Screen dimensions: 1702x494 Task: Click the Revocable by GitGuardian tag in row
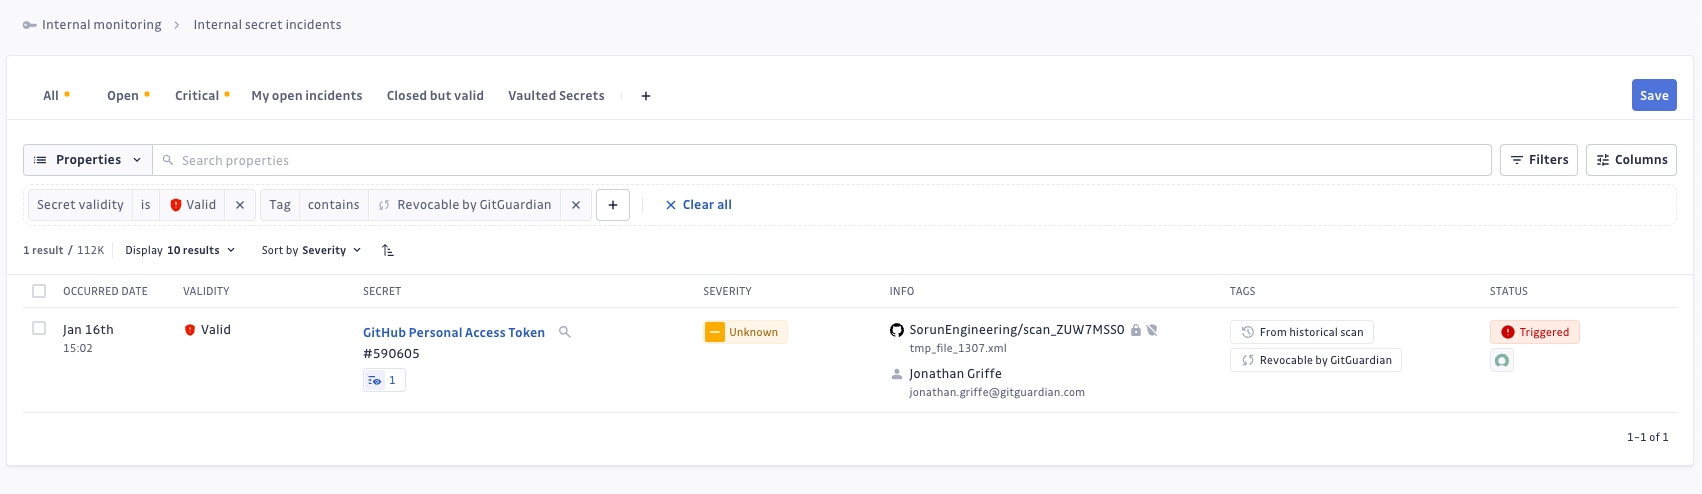(x=1316, y=360)
